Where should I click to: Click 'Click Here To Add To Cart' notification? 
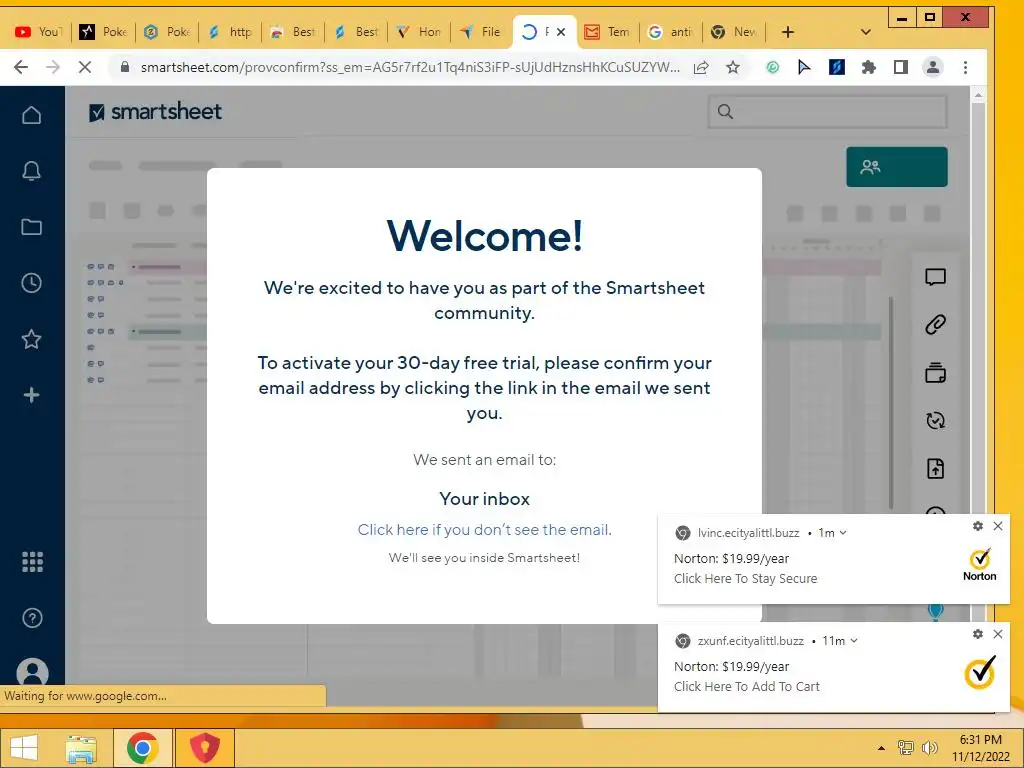coord(746,686)
